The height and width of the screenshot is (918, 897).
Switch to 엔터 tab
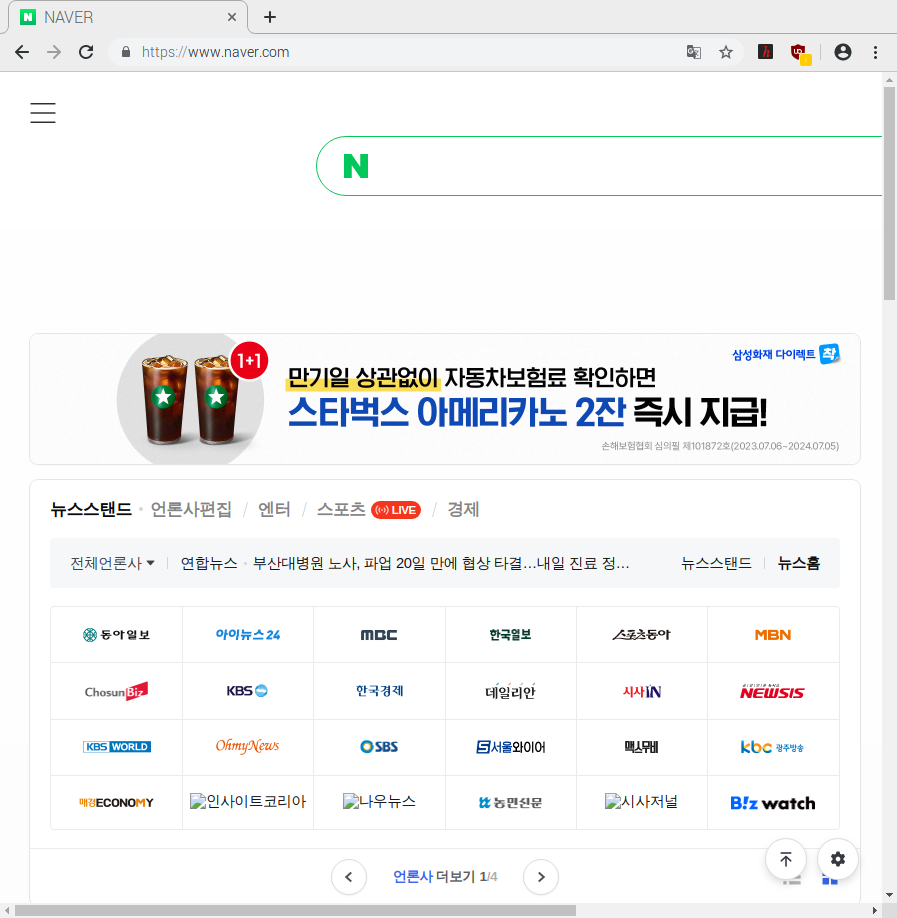(274, 509)
